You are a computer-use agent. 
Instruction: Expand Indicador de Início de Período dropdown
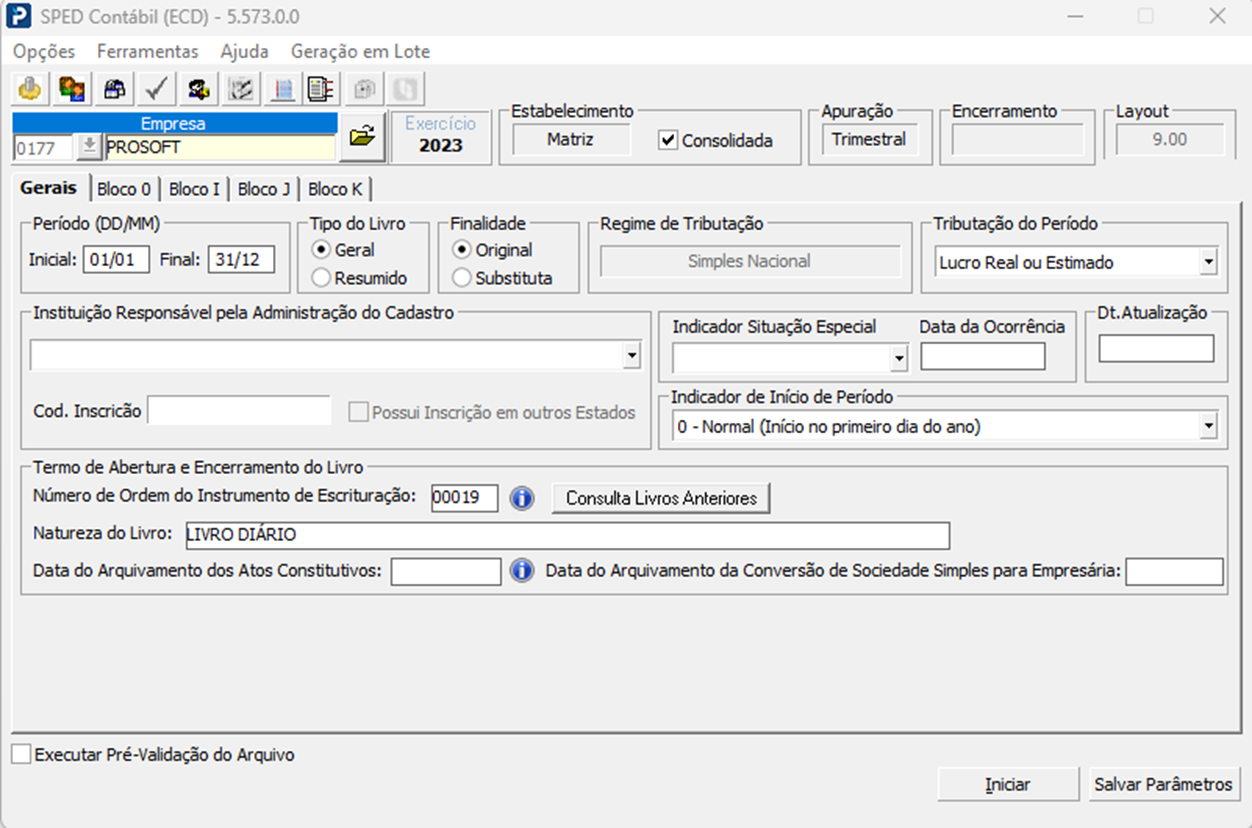point(1208,427)
